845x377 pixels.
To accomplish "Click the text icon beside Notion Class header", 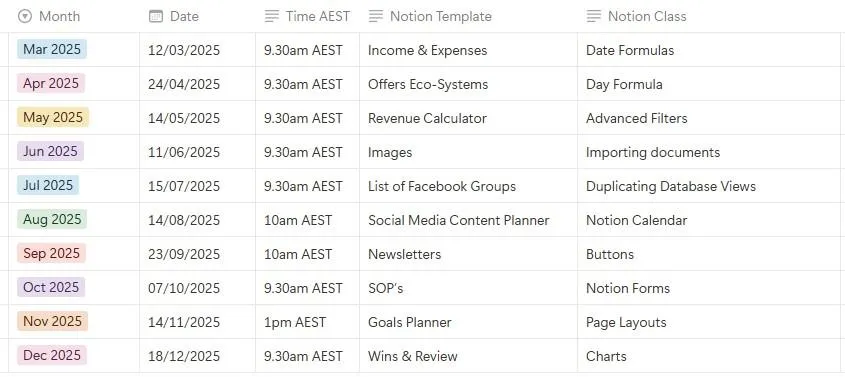I will point(594,16).
